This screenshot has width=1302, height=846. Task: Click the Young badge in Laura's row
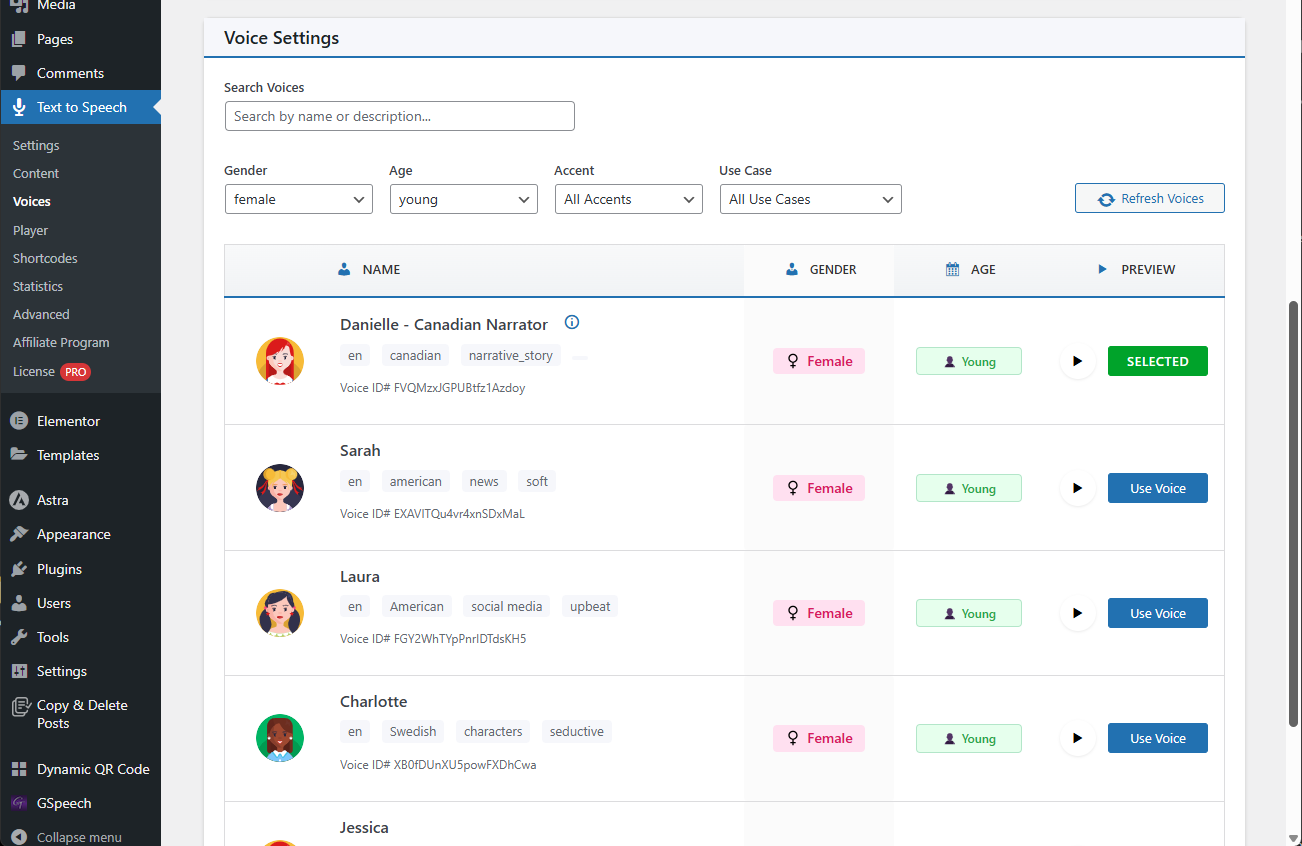pyautogui.click(x=969, y=613)
